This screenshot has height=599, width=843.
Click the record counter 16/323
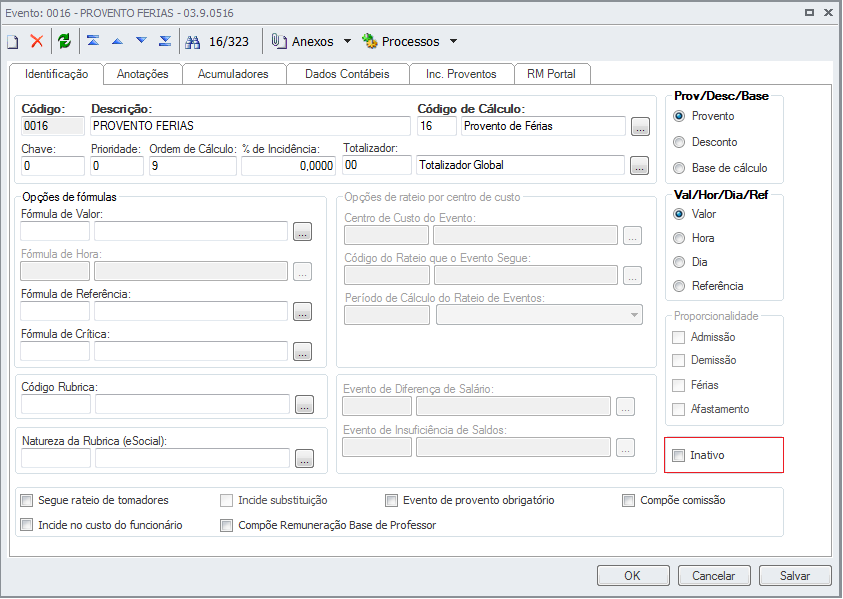[x=229, y=42]
